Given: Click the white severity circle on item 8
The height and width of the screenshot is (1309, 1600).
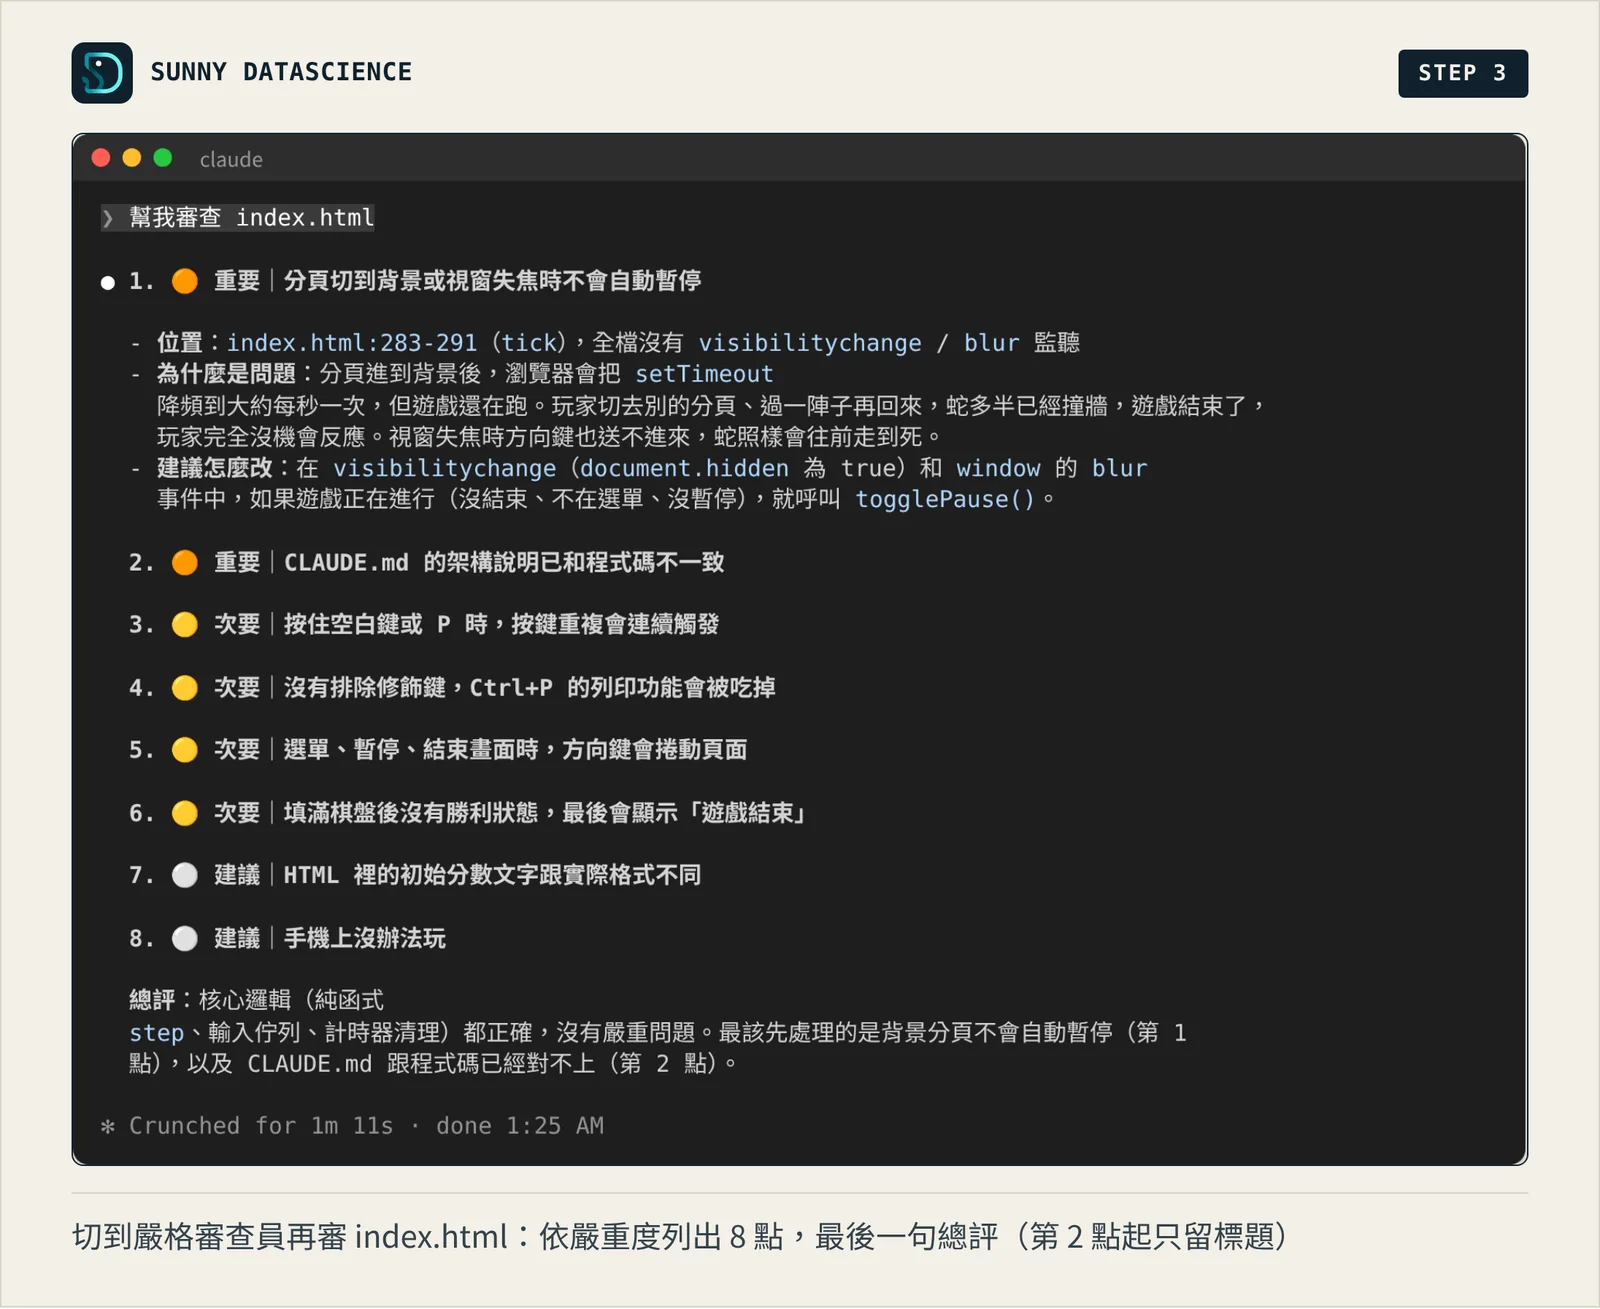Looking at the screenshot, I should tap(185, 939).
